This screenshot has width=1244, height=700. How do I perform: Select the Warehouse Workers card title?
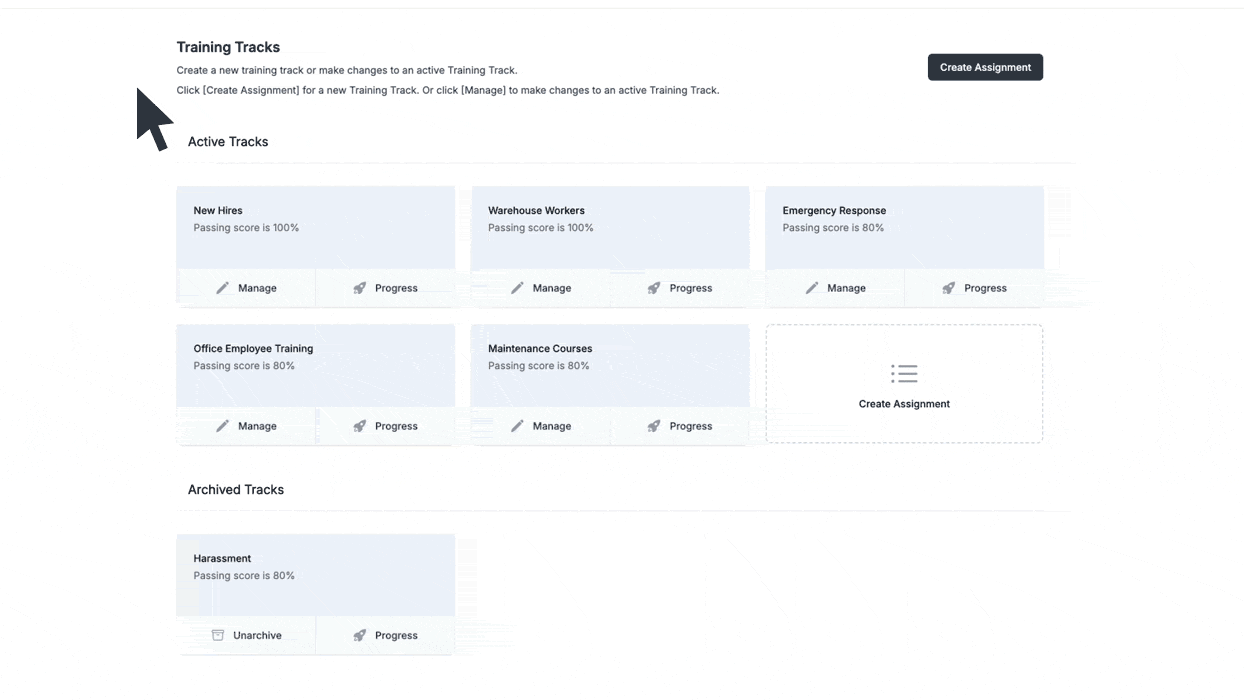tap(536, 211)
